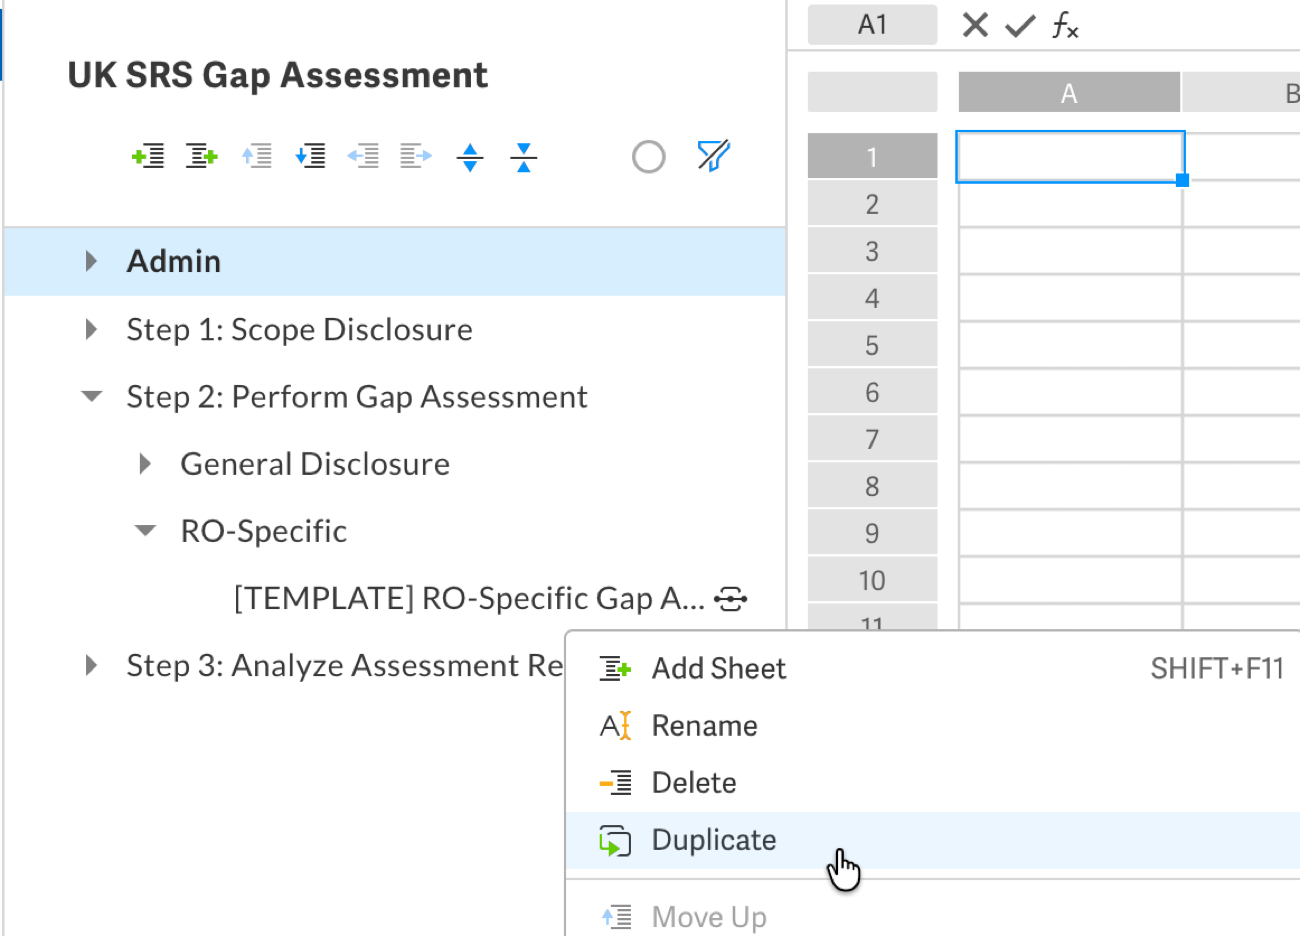The image size is (1300, 936).
Task: Choose Add Sheet from context menu
Action: click(x=933, y=668)
